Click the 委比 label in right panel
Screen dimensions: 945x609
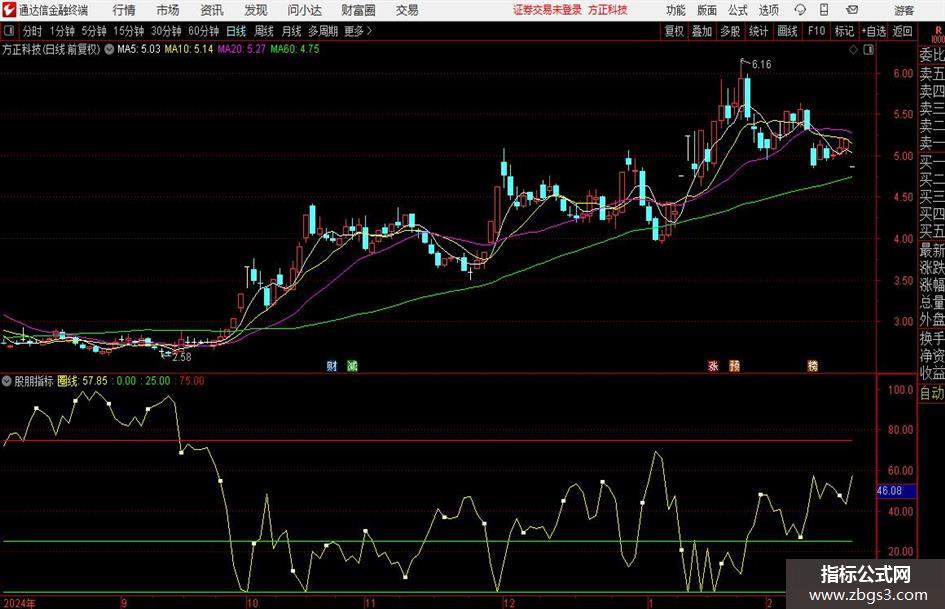932,55
